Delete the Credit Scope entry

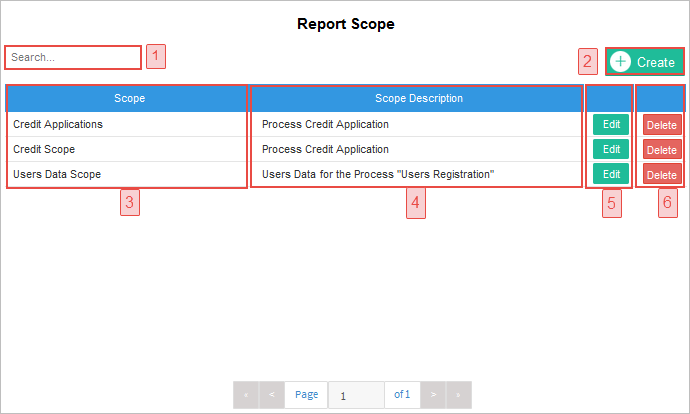click(661, 150)
